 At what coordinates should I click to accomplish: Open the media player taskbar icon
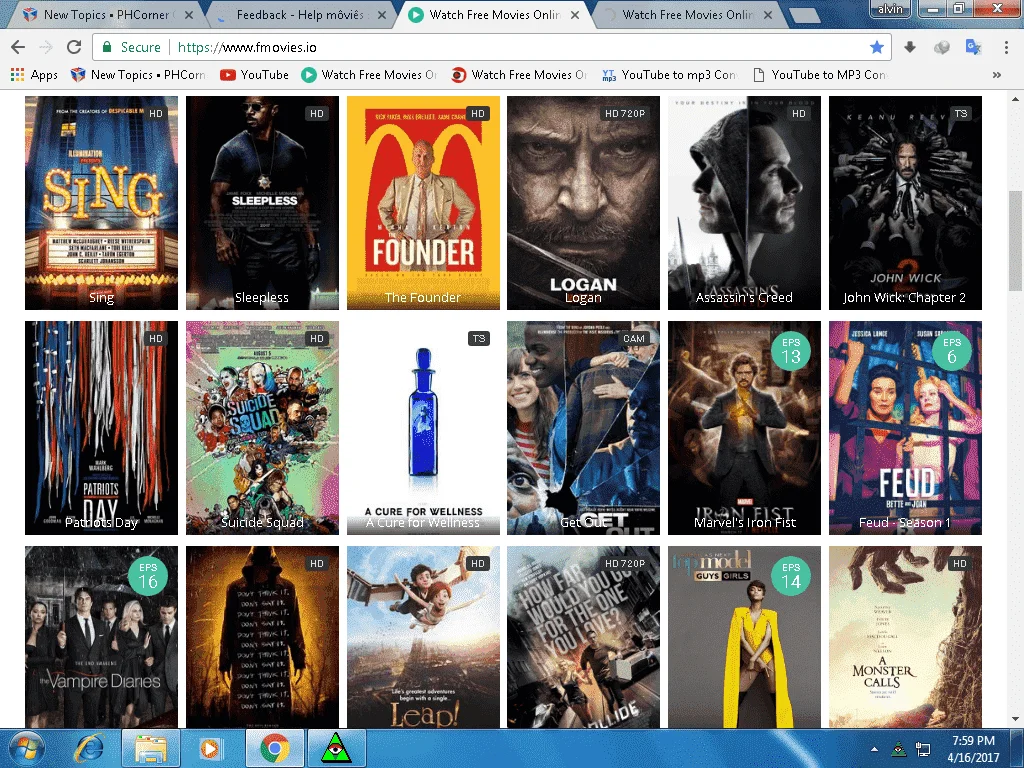pyautogui.click(x=210, y=748)
